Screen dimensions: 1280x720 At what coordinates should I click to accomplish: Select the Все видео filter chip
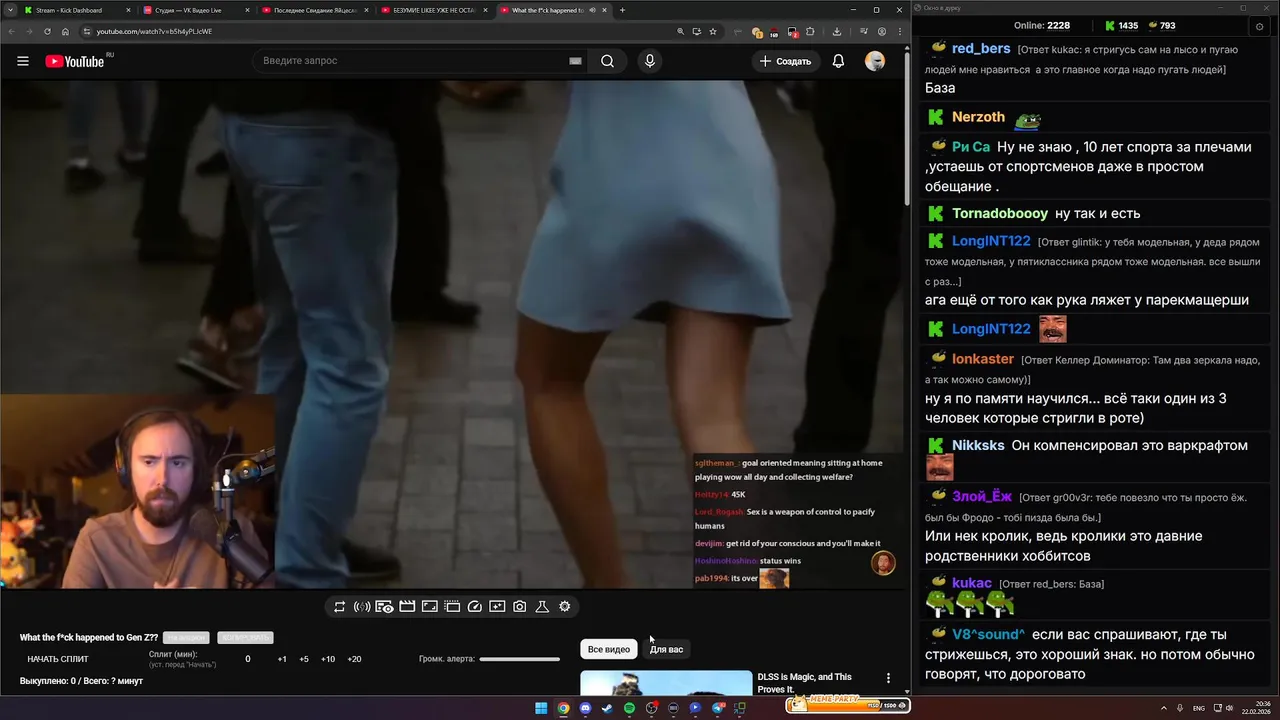(609, 649)
